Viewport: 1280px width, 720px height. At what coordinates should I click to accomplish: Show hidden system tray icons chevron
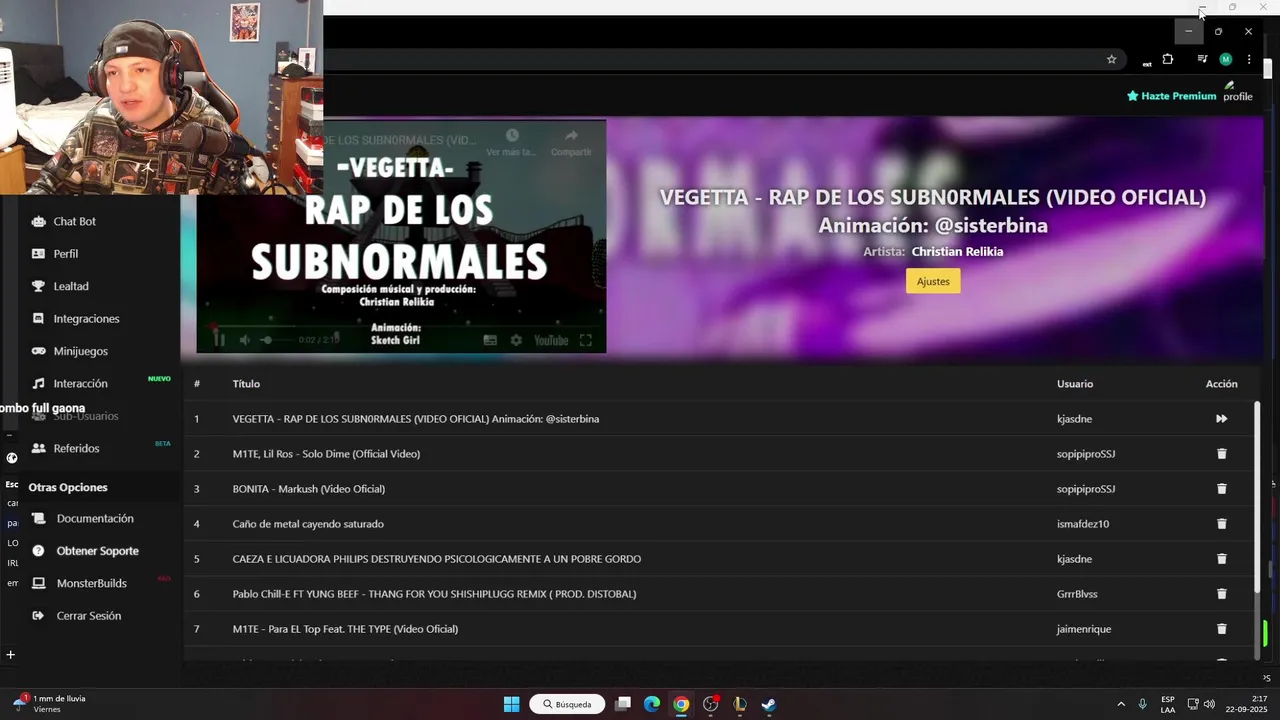(1120, 704)
